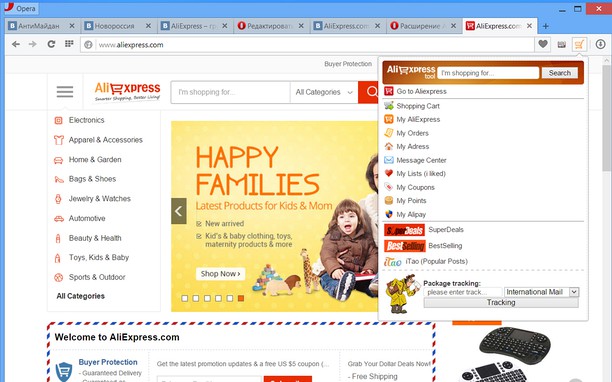The height and width of the screenshot is (382, 612).
Task: Click the Bags & Shoes category
Action: (x=92, y=179)
